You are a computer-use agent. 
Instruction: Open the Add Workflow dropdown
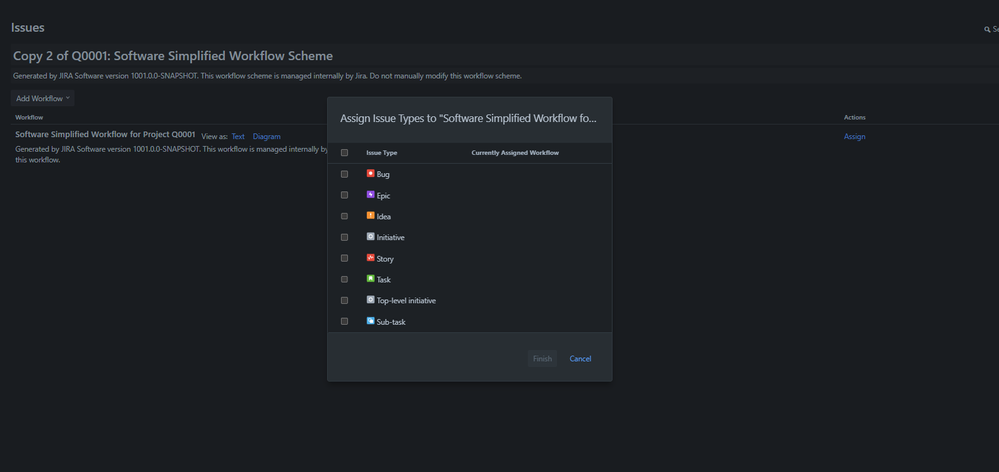(x=43, y=98)
